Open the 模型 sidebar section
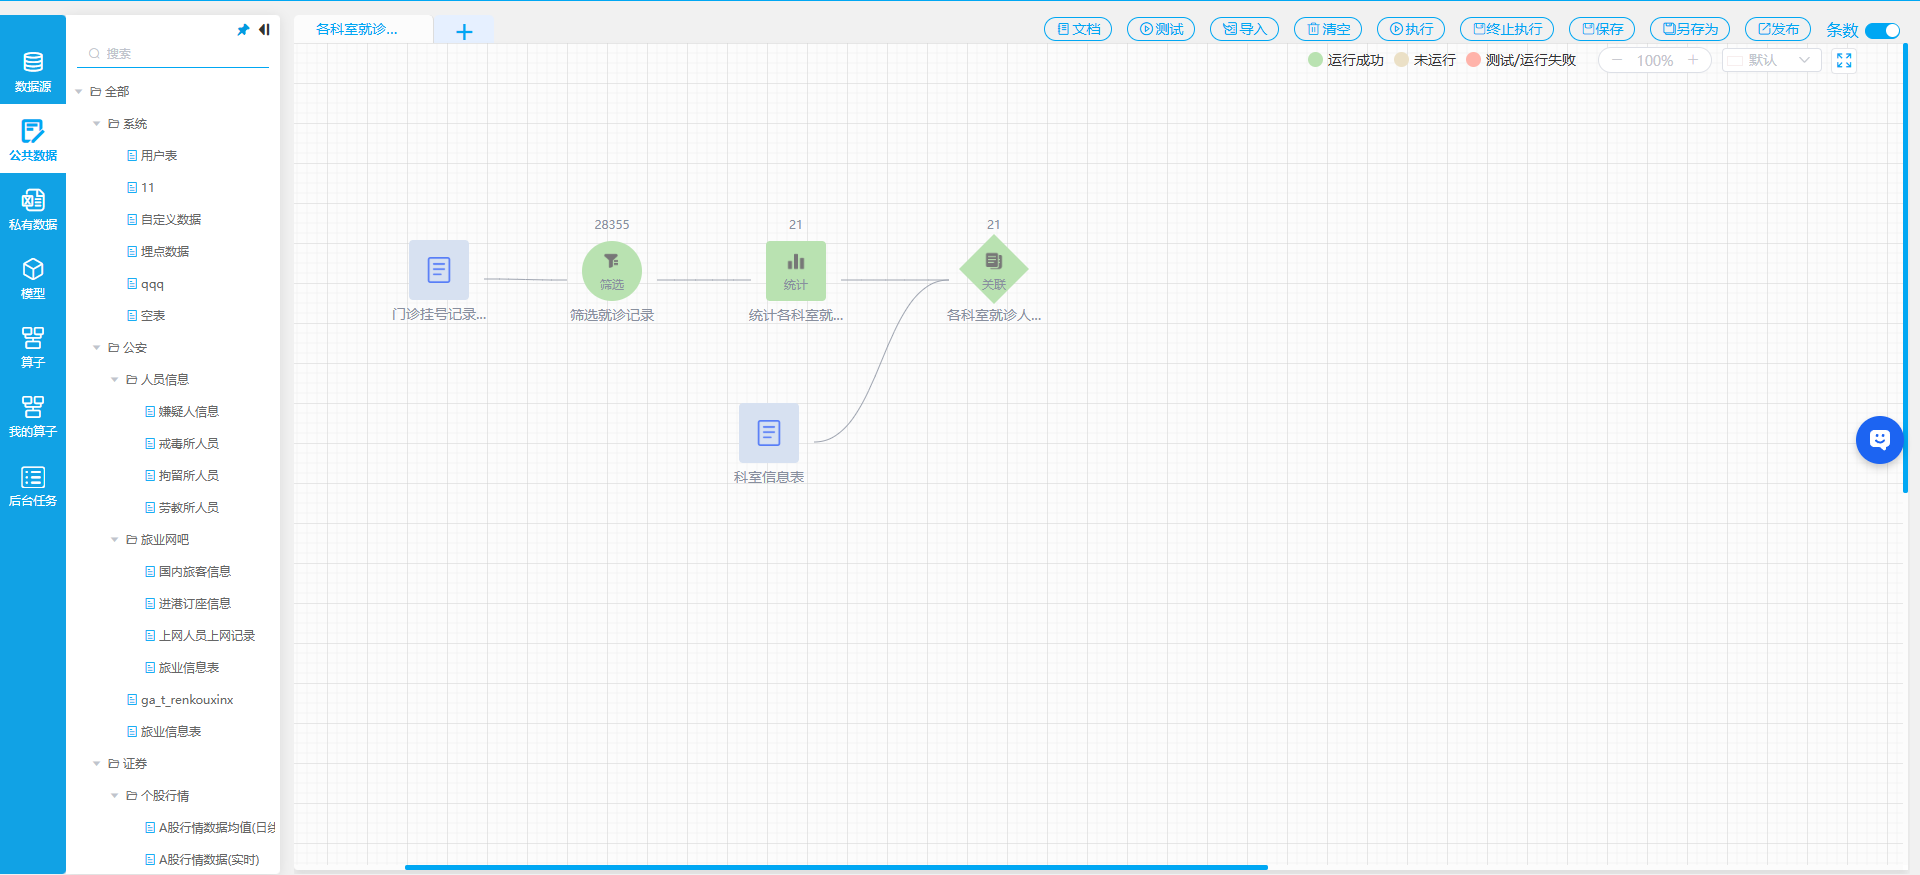Viewport: 1920px width, 875px height. [x=33, y=278]
